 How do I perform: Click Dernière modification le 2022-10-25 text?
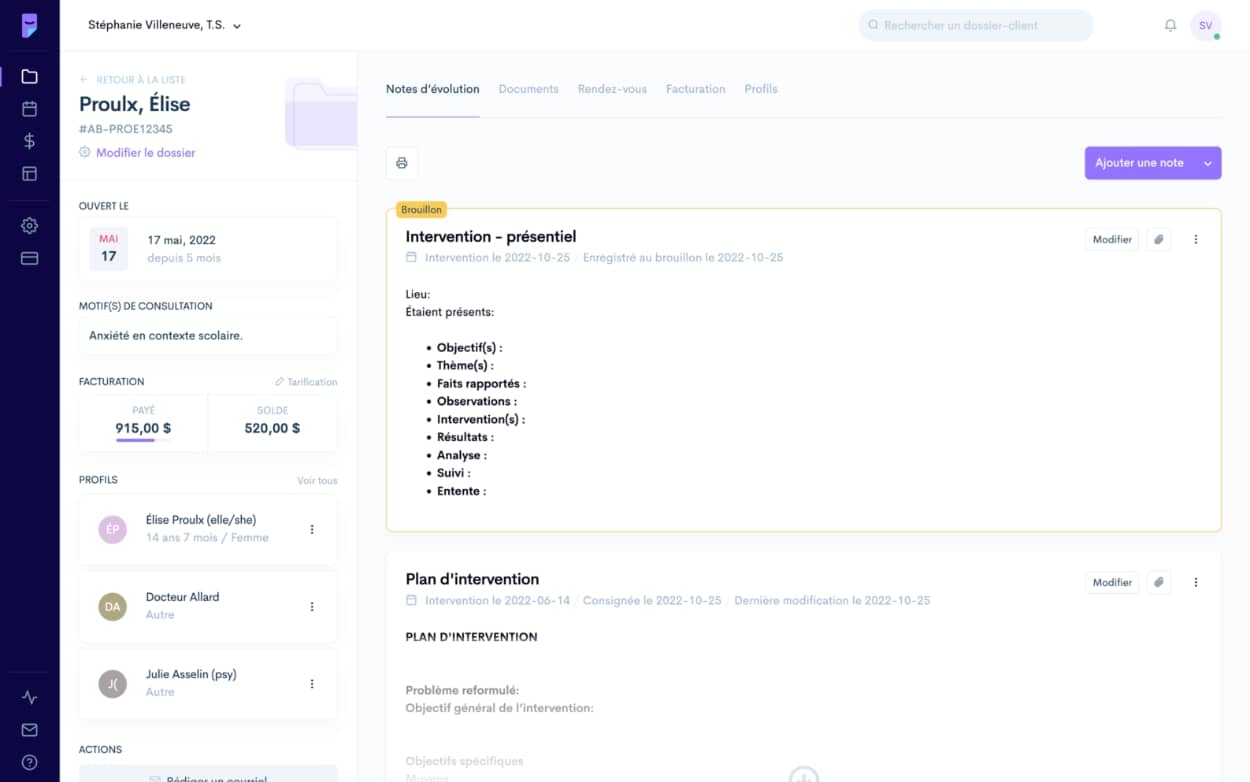click(832, 601)
